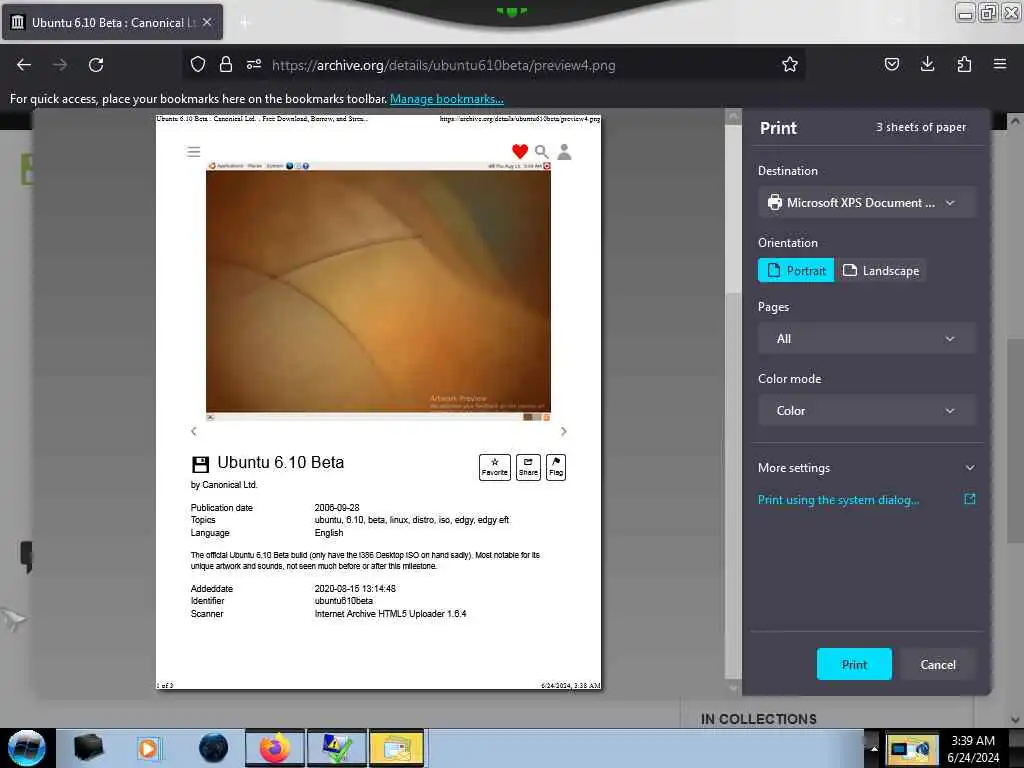Click the site security padlock icon

[x=226, y=64]
